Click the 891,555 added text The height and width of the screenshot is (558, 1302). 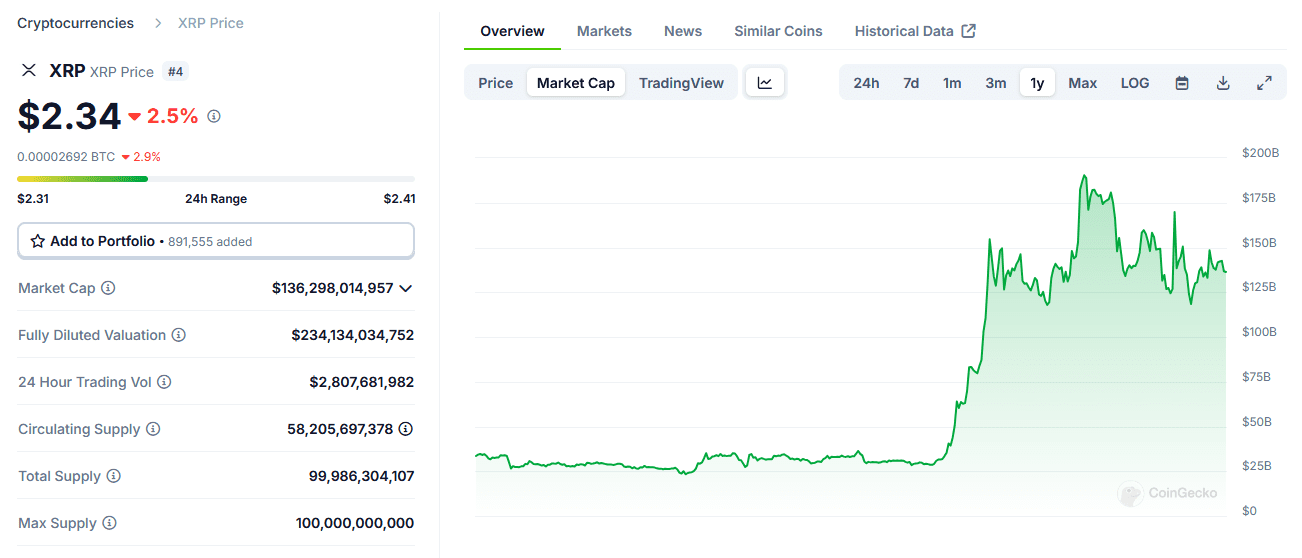pyautogui.click(x=210, y=242)
